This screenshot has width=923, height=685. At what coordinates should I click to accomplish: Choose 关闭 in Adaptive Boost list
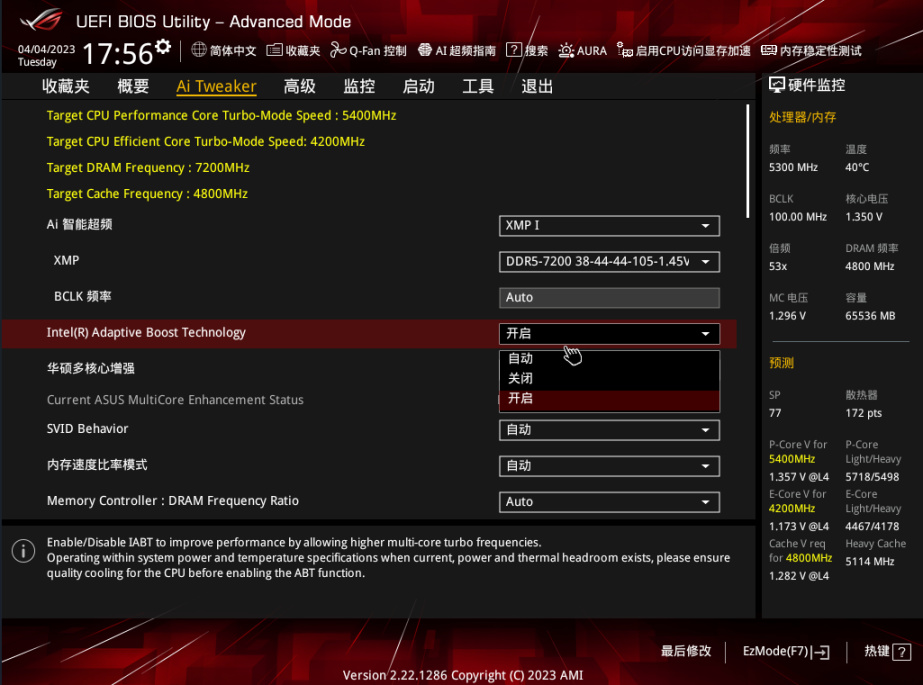click(x=609, y=378)
